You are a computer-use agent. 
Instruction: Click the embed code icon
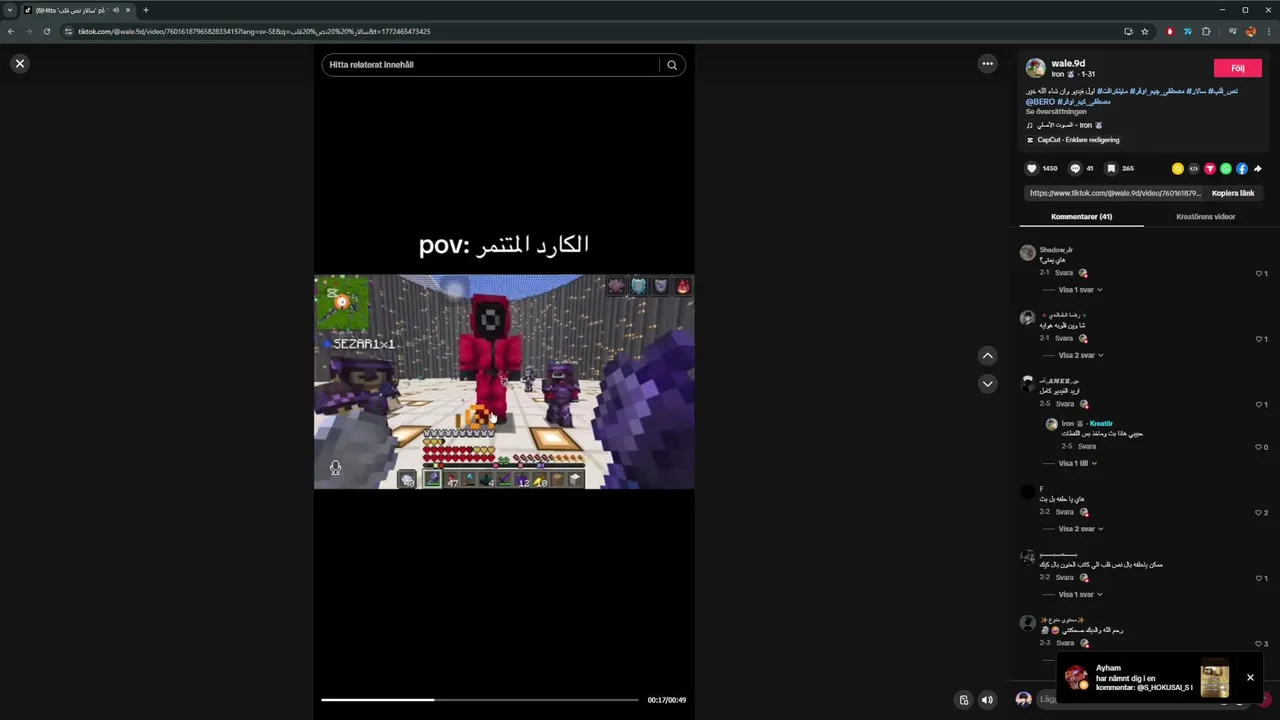tap(1194, 169)
